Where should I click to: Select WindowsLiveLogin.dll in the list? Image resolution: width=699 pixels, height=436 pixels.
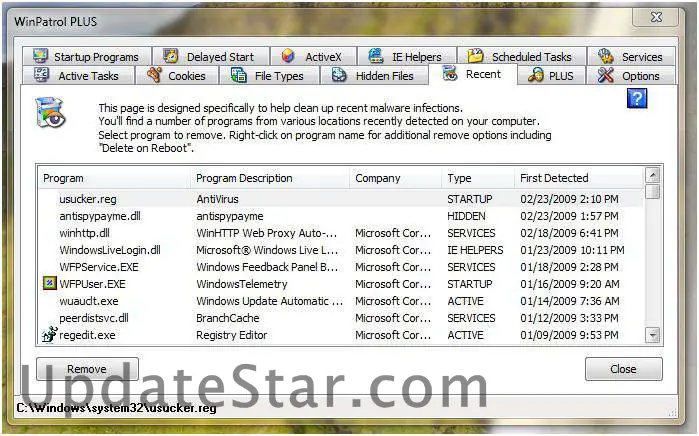pos(110,250)
